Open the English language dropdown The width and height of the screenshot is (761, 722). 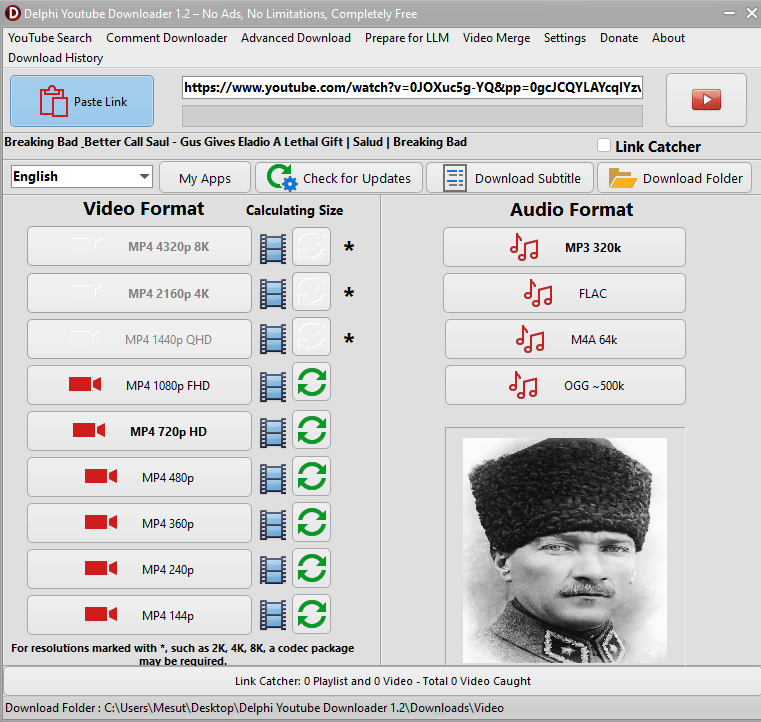[82, 177]
